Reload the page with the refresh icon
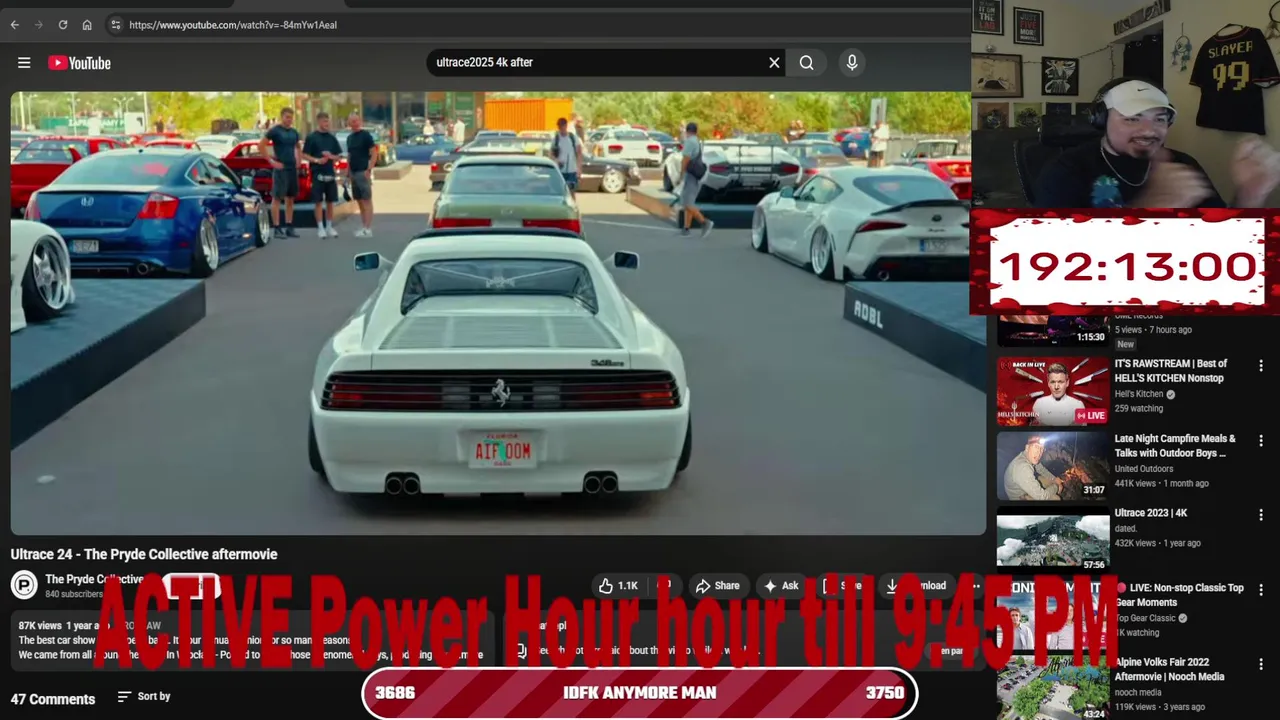The width and height of the screenshot is (1280, 720). (x=62, y=25)
